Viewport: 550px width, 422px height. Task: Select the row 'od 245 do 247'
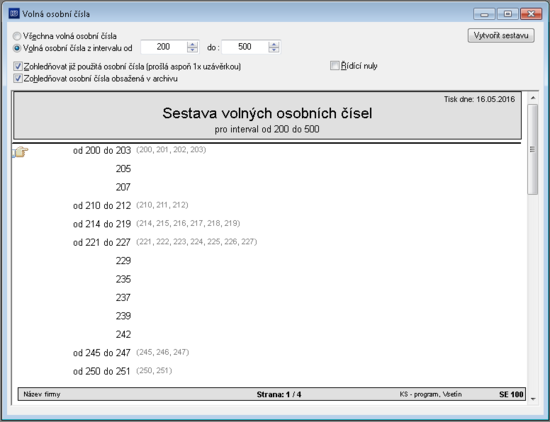[131, 353]
